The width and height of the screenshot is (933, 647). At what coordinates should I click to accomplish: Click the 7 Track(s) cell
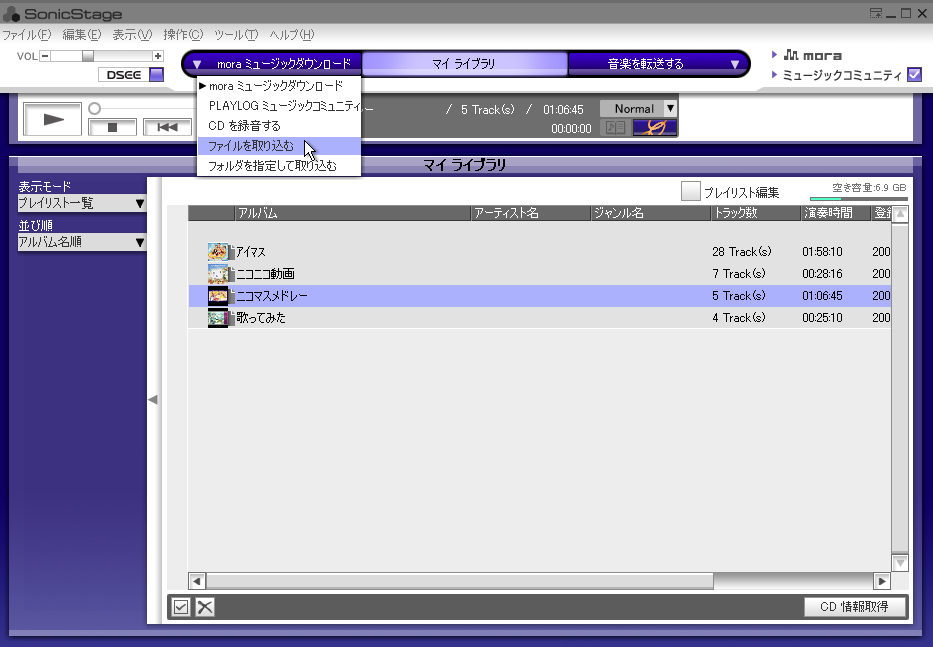[739, 274]
